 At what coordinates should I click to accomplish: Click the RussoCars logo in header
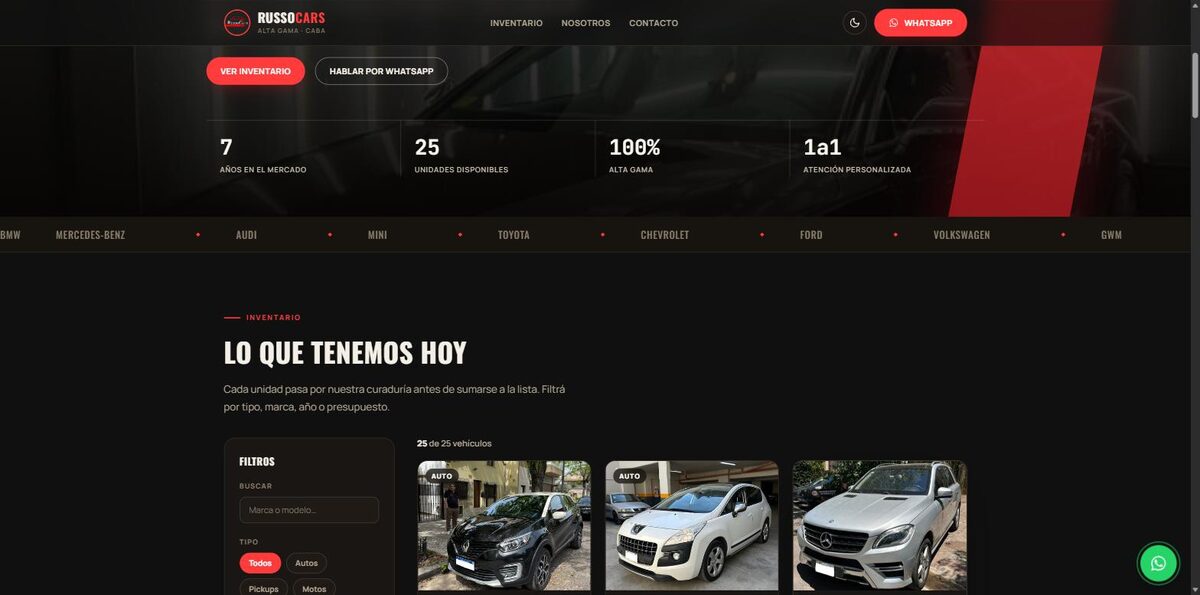[274, 22]
